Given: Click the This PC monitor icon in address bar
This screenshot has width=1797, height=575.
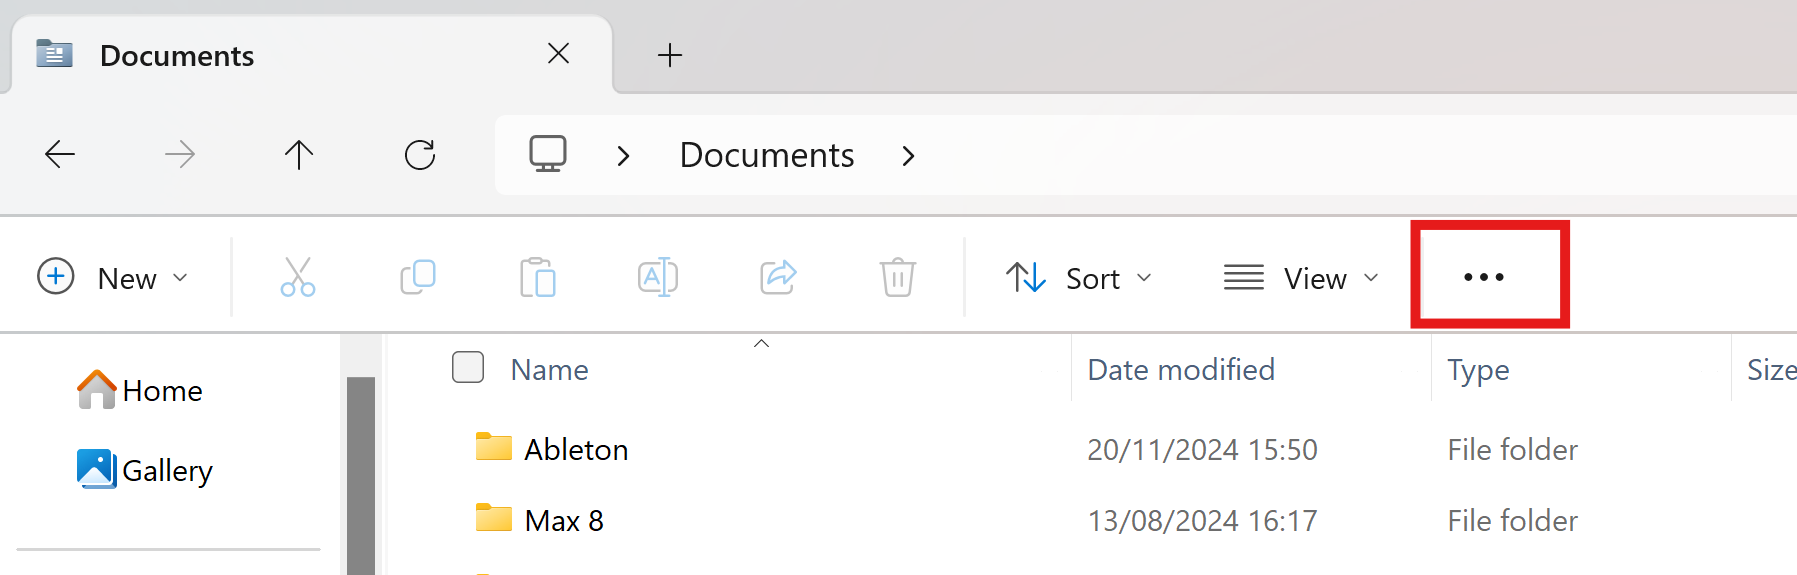Looking at the screenshot, I should point(548,154).
